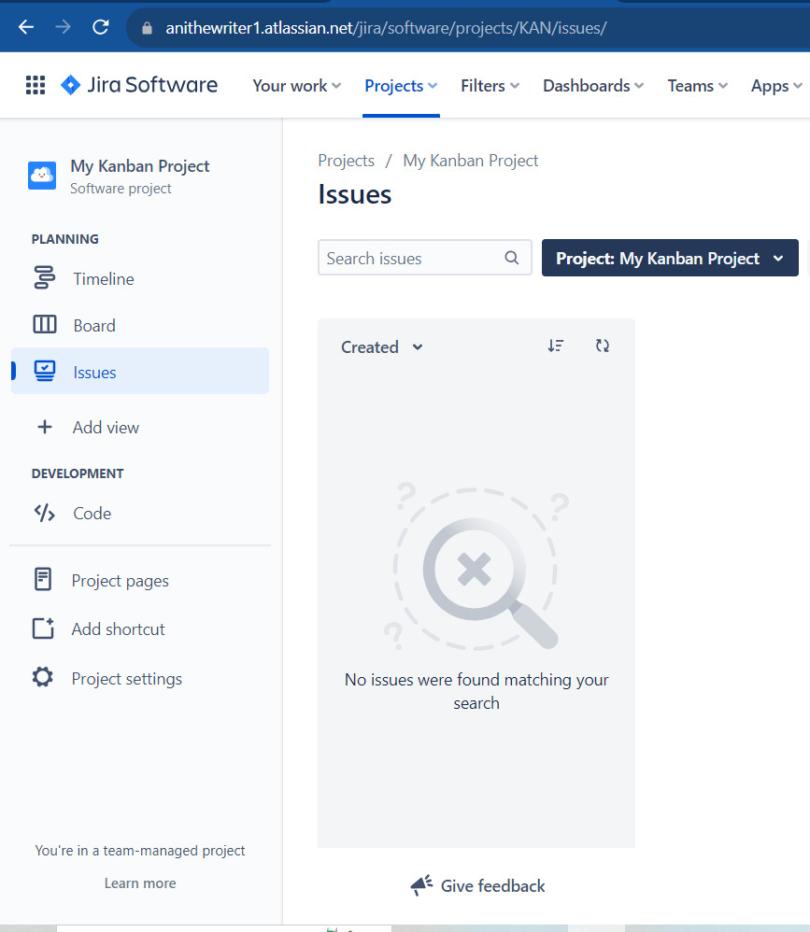Screen dimensions: 810x932
Task: Click the Issues sidebar icon
Action: coord(44,371)
